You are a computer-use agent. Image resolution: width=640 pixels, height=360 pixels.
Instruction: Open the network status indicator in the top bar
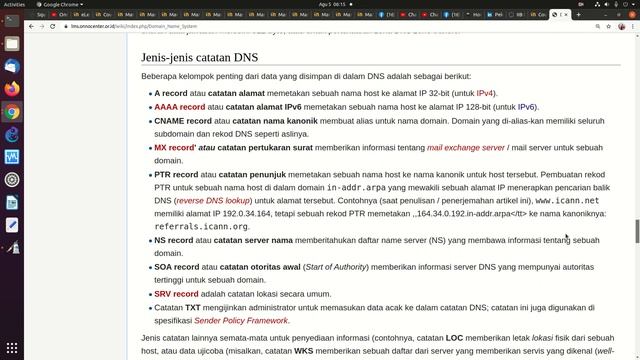[597, 4]
